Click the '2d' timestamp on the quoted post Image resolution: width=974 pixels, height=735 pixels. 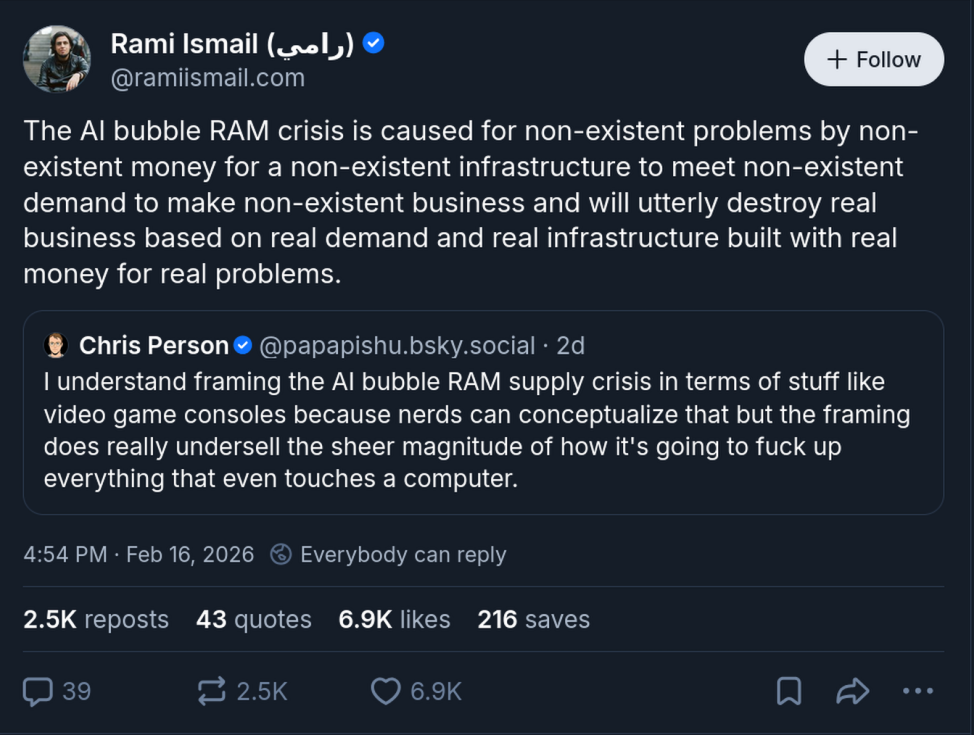click(x=573, y=345)
